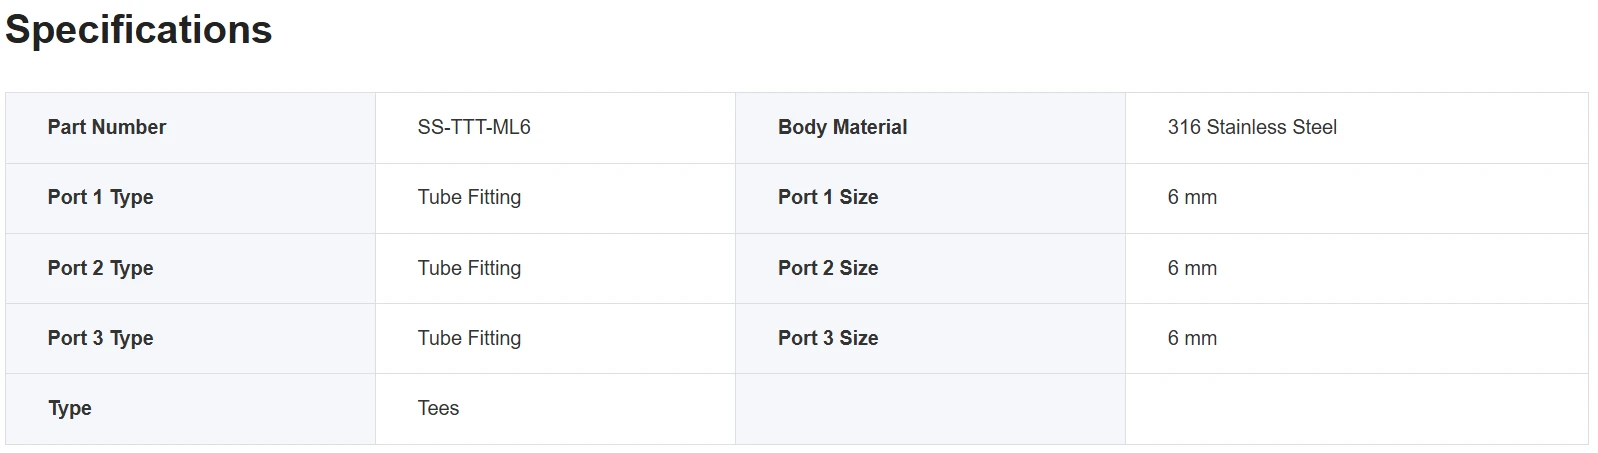Screen dimensions: 1598x453
Task: Click the Port 3 Size label
Action: pyautogui.click(x=828, y=338)
